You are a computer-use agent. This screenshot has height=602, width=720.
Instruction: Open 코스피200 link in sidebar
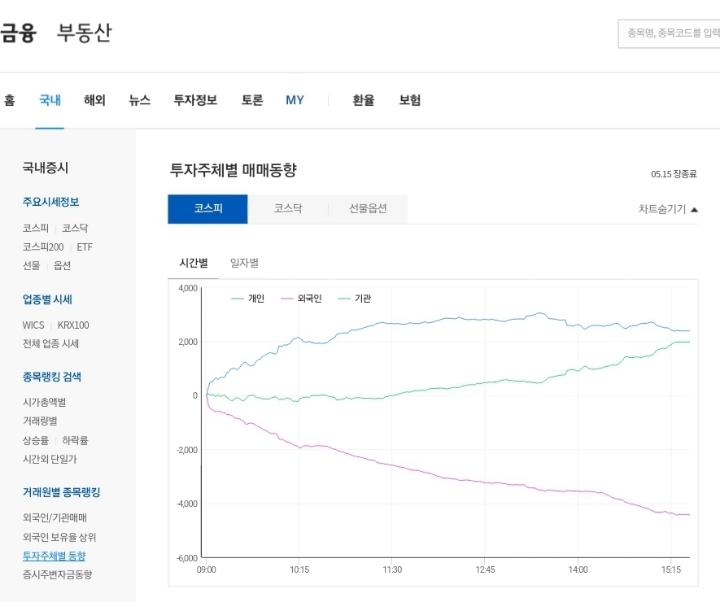click(43, 247)
